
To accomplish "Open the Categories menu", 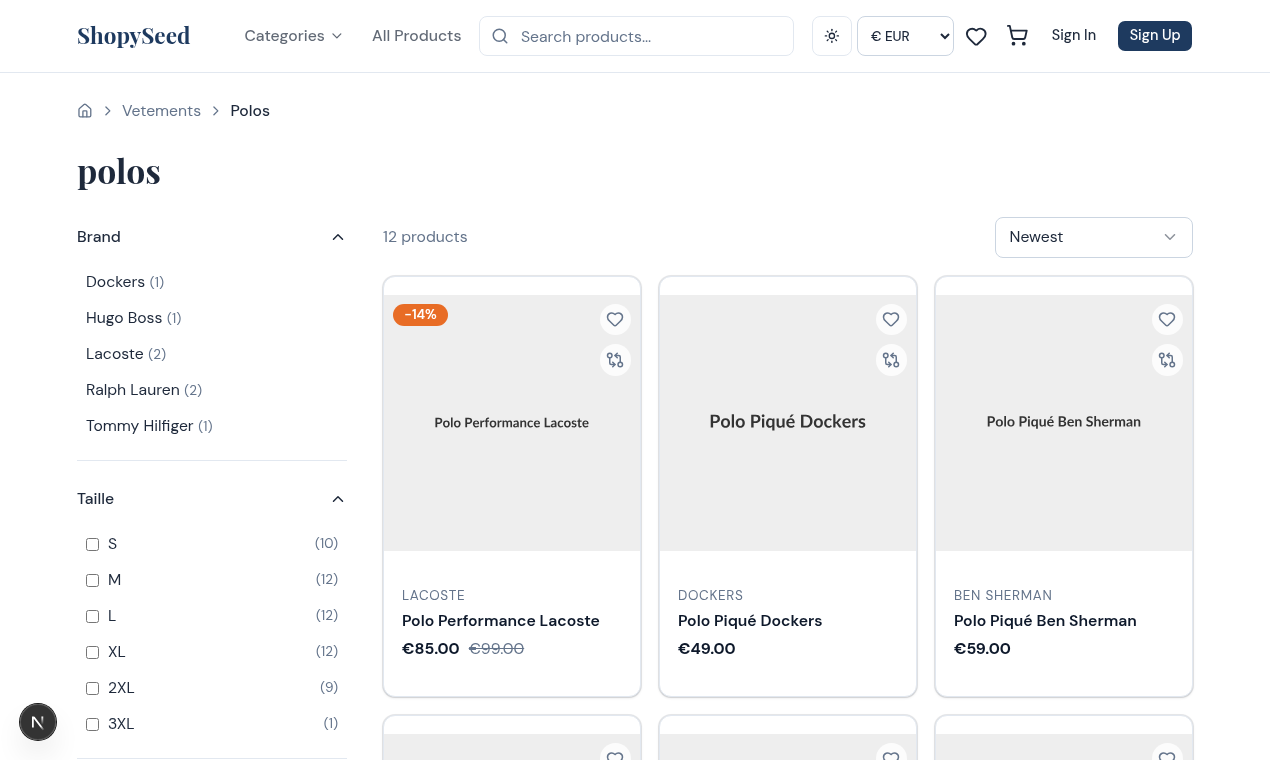I will click(293, 36).
